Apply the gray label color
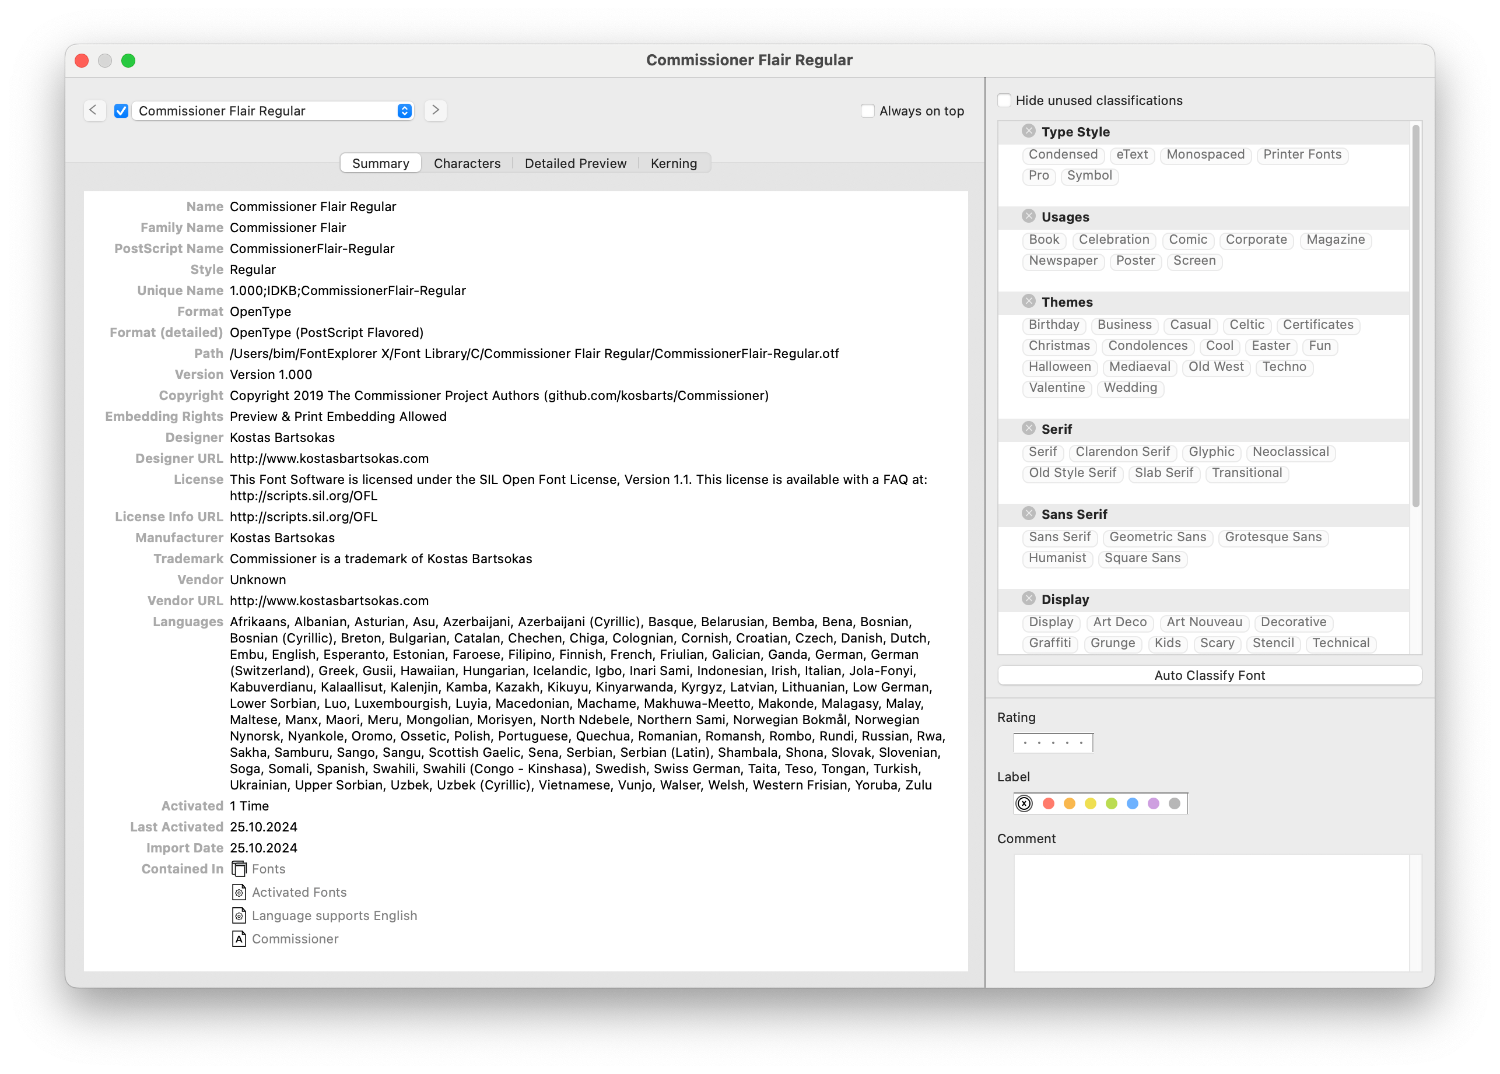 coord(1175,803)
